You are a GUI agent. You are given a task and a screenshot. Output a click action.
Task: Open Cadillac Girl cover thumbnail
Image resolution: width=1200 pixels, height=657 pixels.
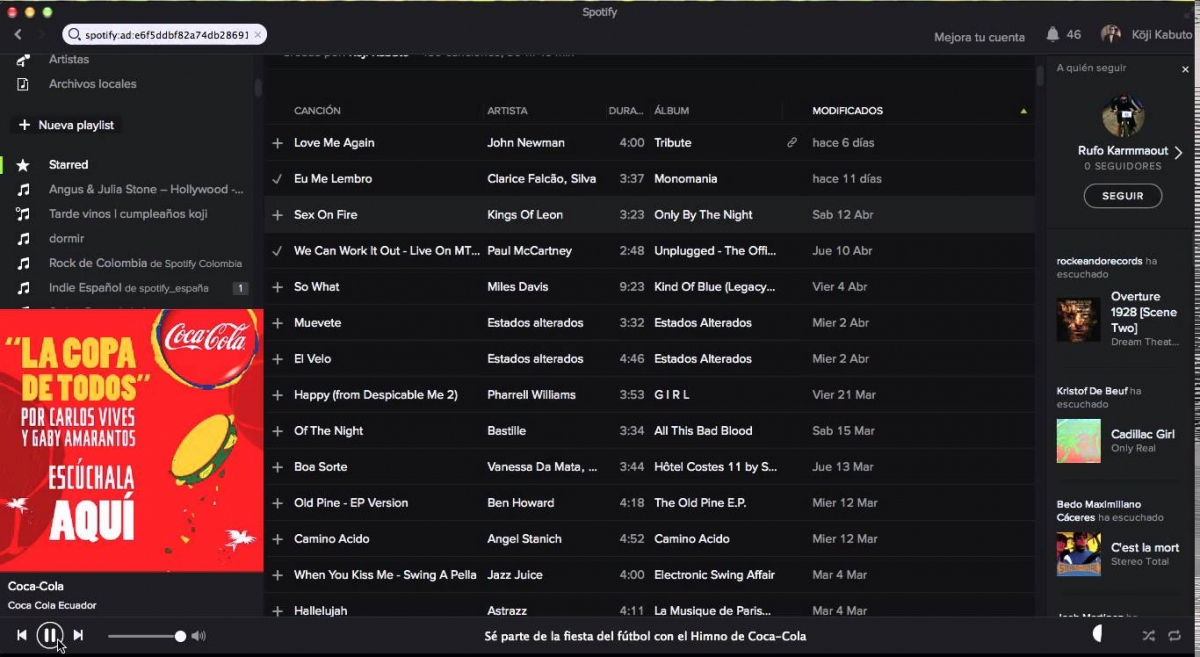coord(1078,441)
